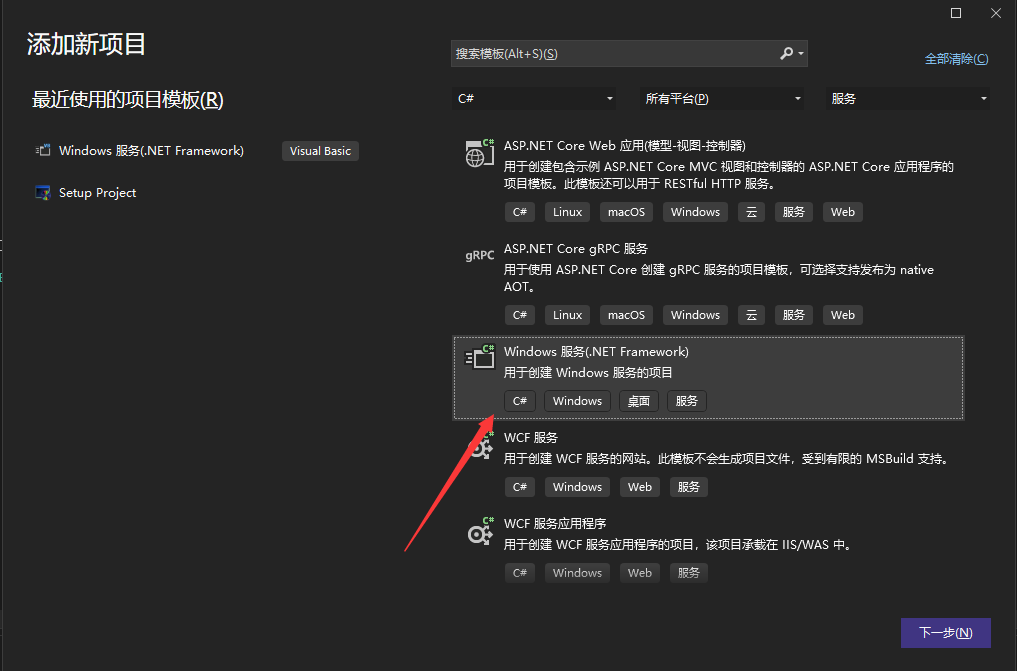The height and width of the screenshot is (671, 1017).
Task: Open the 服务 project type filter dropdown
Action: click(x=907, y=99)
